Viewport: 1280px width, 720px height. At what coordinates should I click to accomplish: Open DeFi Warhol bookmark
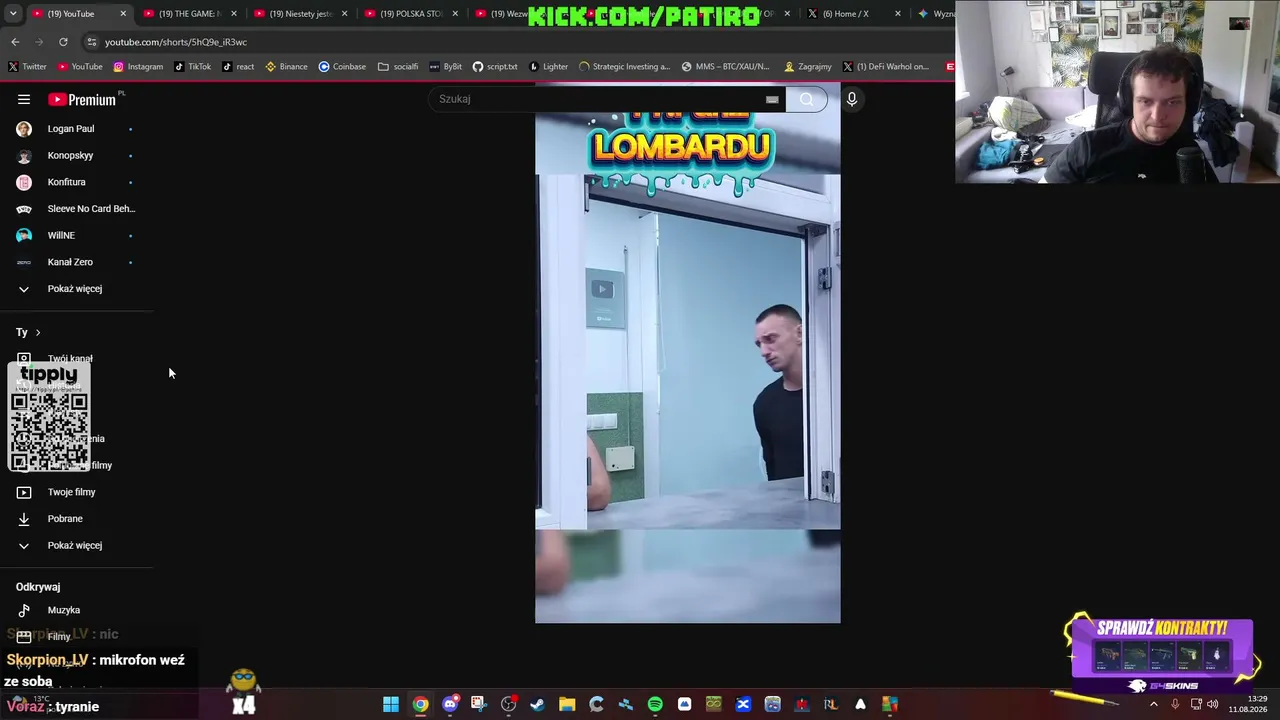[885, 67]
